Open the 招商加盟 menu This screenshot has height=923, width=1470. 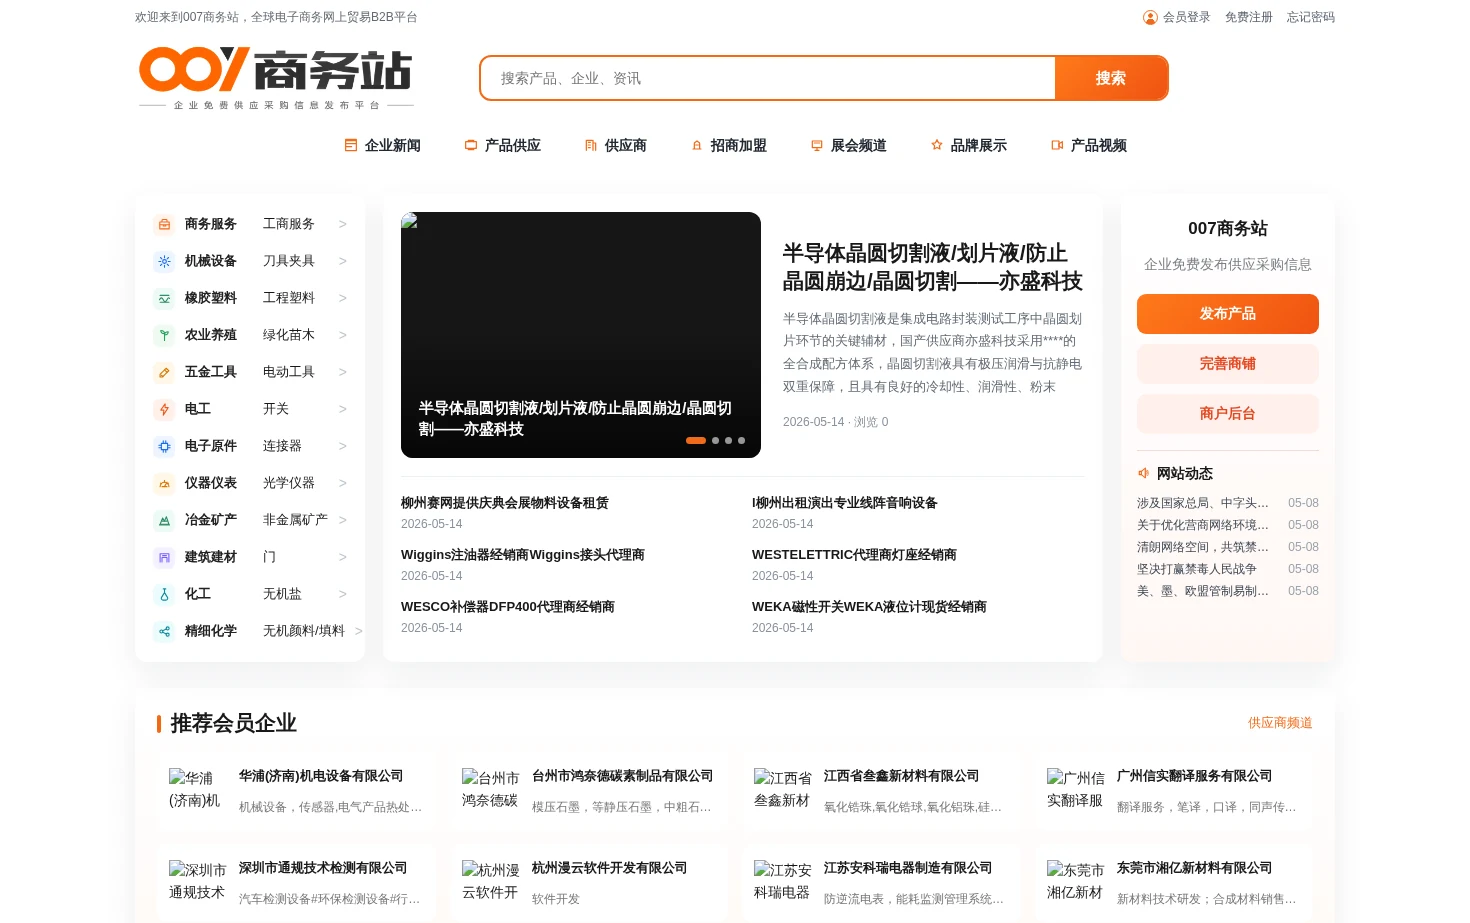click(728, 145)
